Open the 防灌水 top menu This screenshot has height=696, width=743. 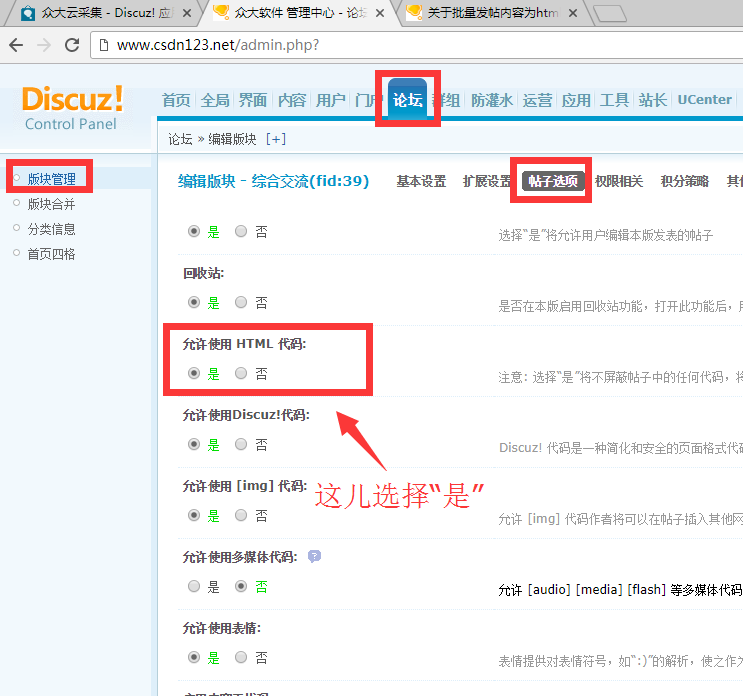(492, 100)
